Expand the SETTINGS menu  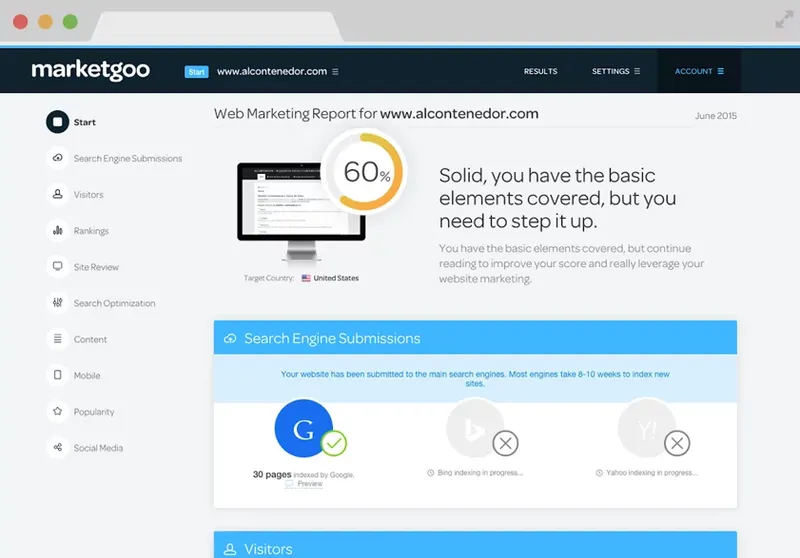(x=616, y=71)
